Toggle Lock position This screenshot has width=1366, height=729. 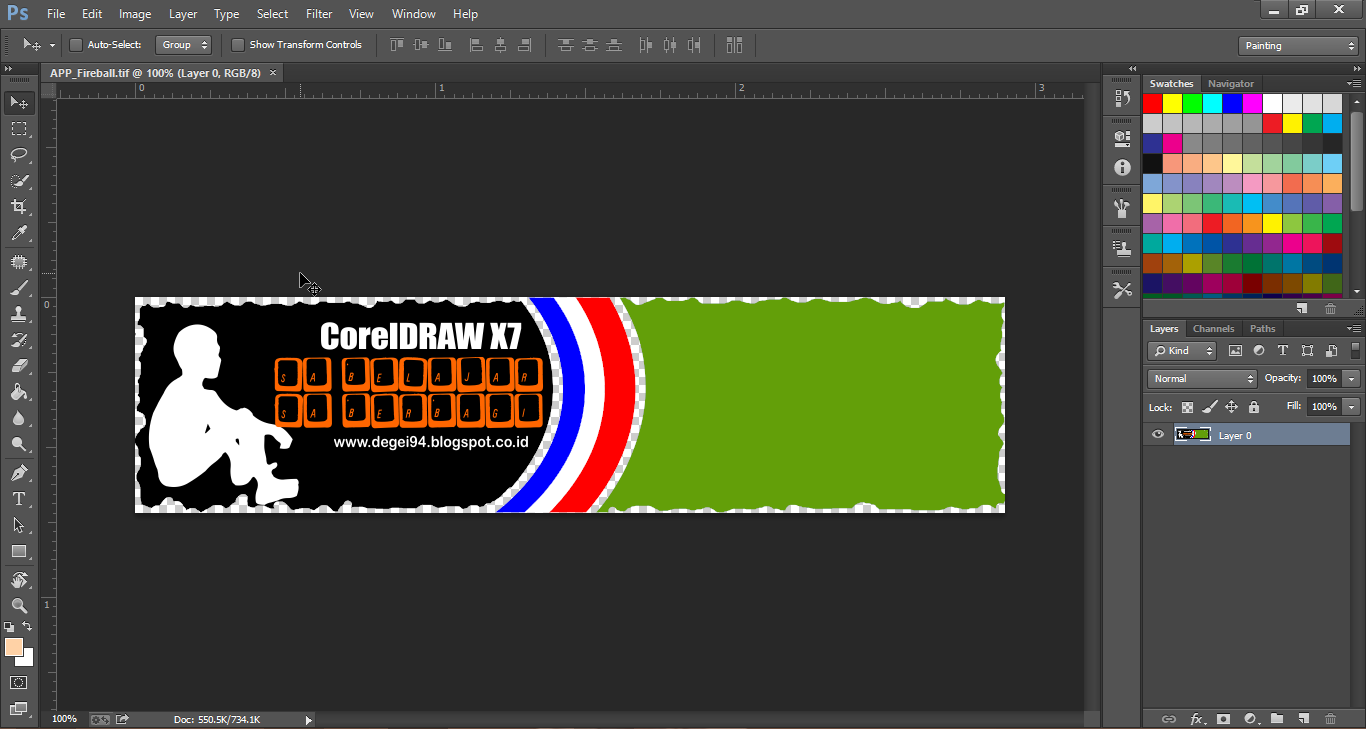(1231, 407)
